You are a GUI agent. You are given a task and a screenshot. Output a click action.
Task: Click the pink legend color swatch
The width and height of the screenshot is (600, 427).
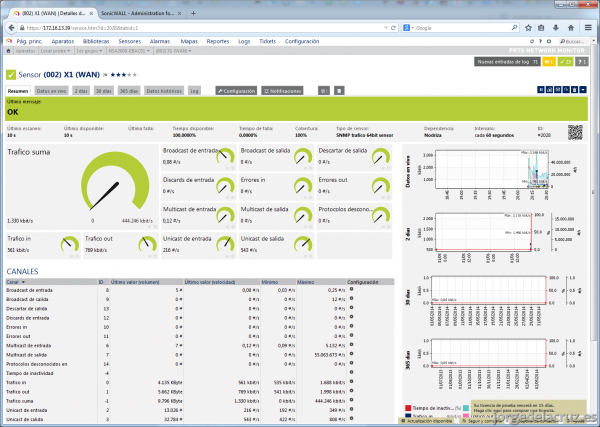pos(466,416)
